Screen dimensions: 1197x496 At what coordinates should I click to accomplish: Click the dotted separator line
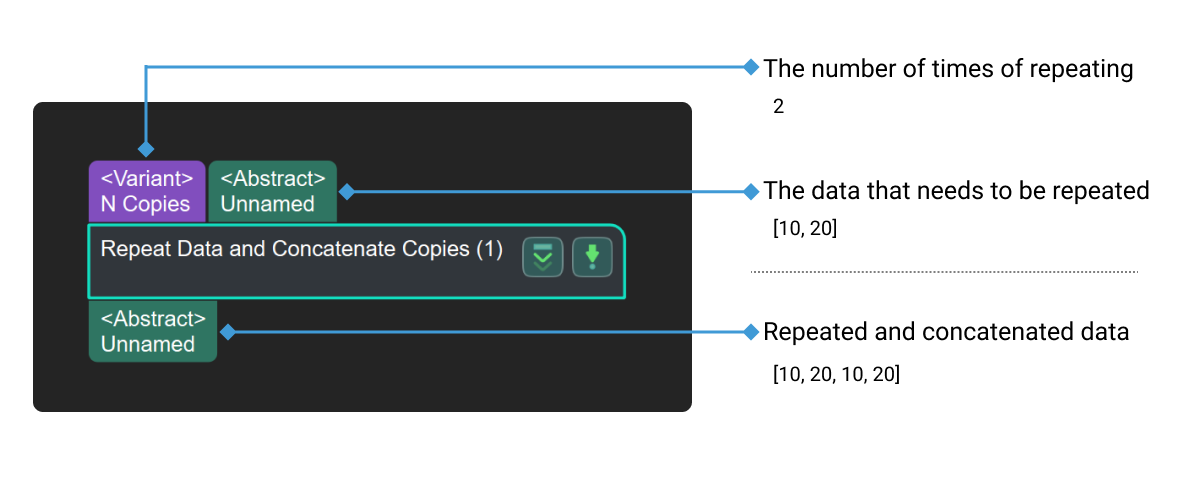[944, 271]
